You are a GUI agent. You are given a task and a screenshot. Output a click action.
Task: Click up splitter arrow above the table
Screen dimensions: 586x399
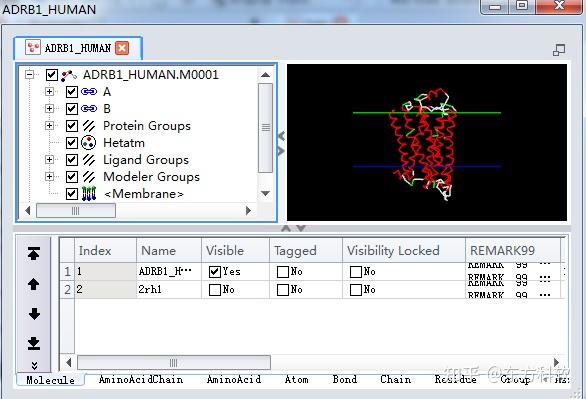point(286,228)
